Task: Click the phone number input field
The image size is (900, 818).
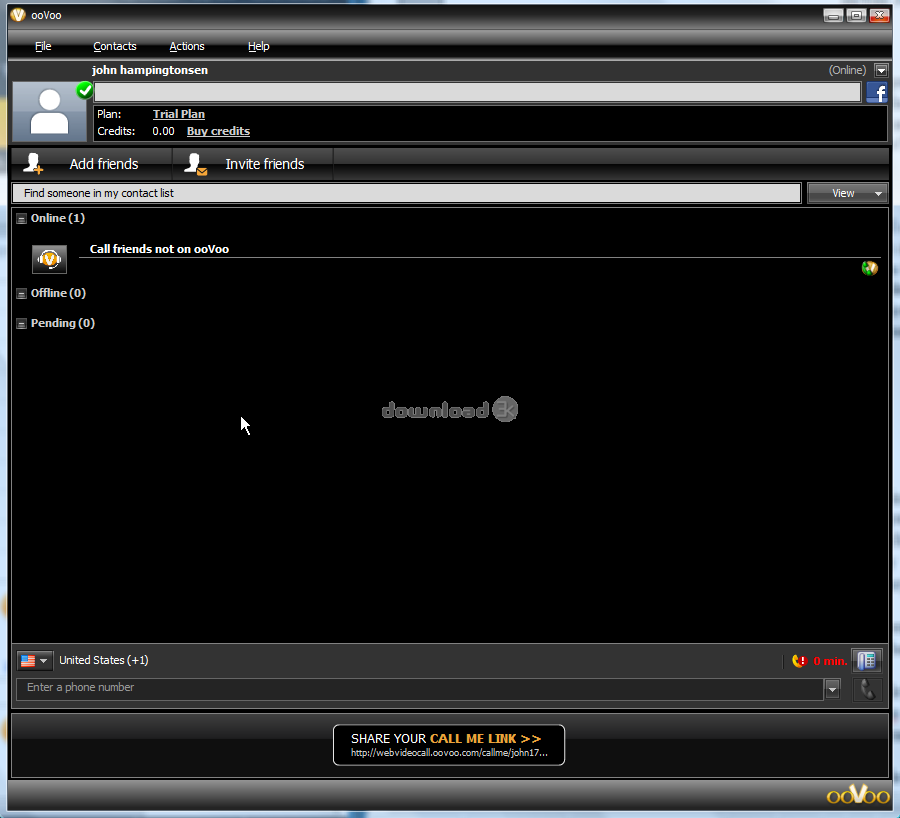Action: (x=420, y=688)
